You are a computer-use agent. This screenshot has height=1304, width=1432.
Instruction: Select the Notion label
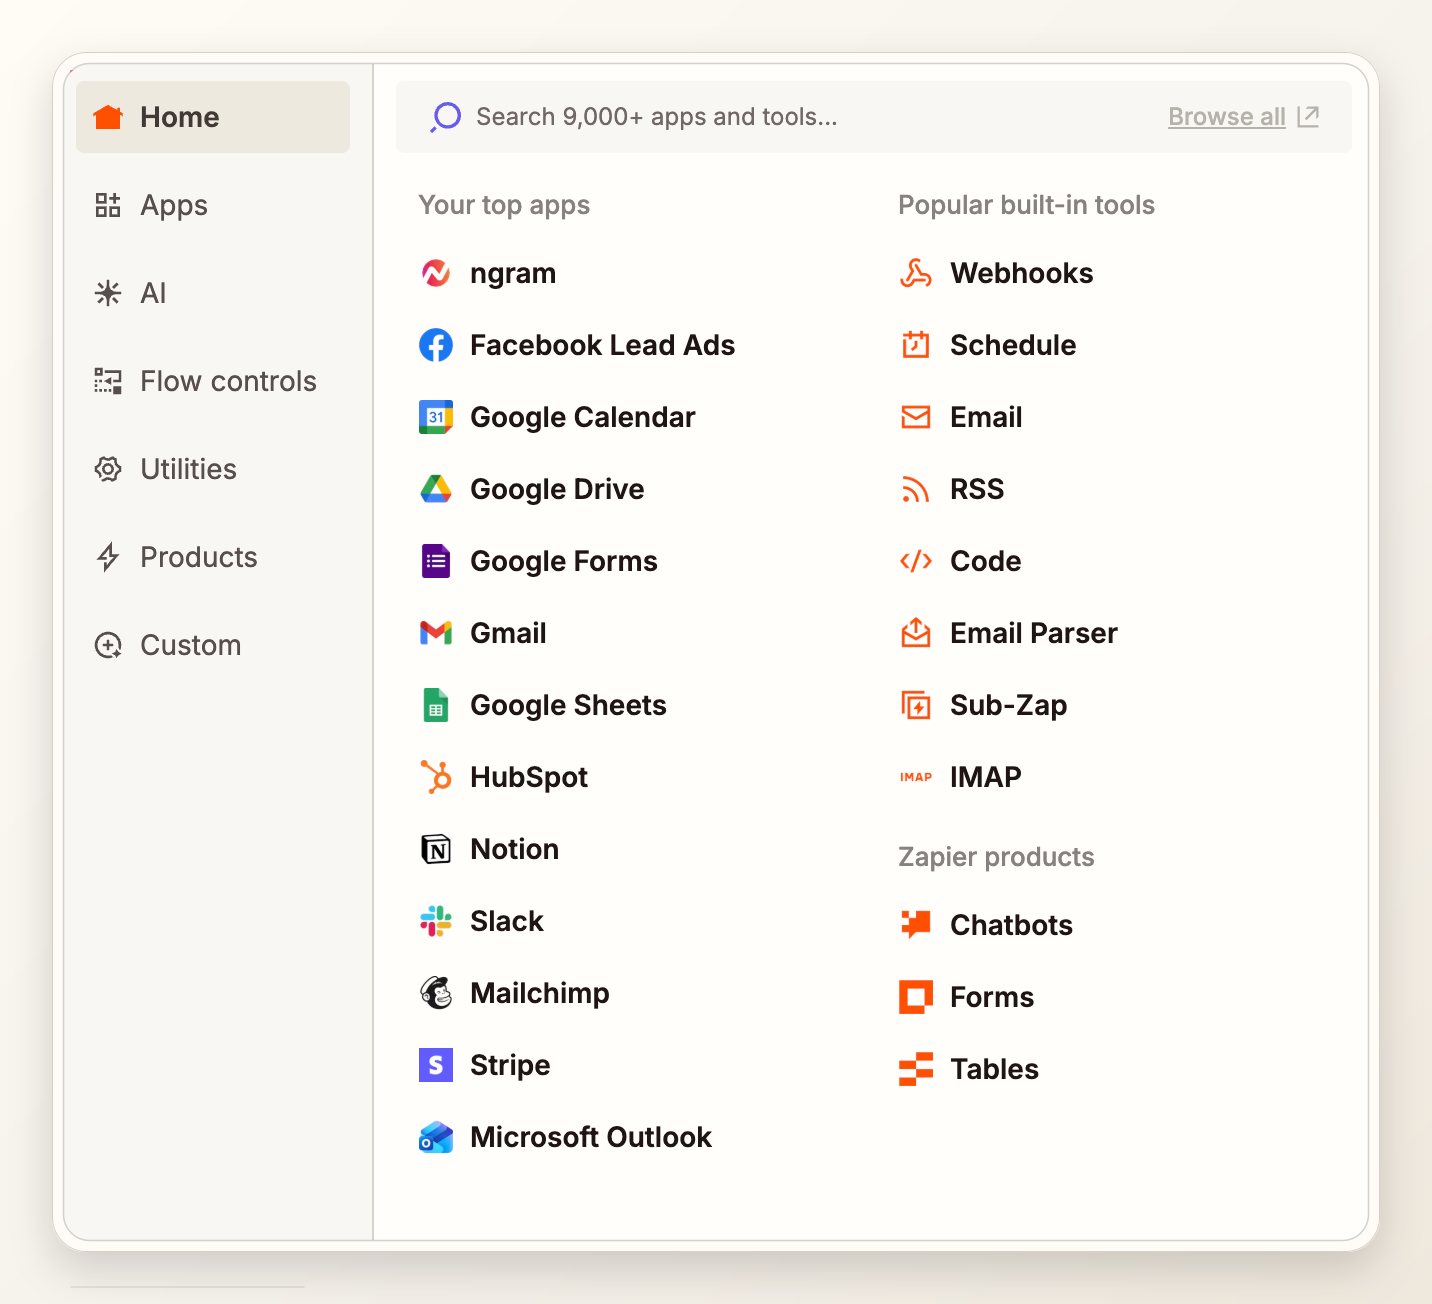pyautogui.click(x=515, y=849)
